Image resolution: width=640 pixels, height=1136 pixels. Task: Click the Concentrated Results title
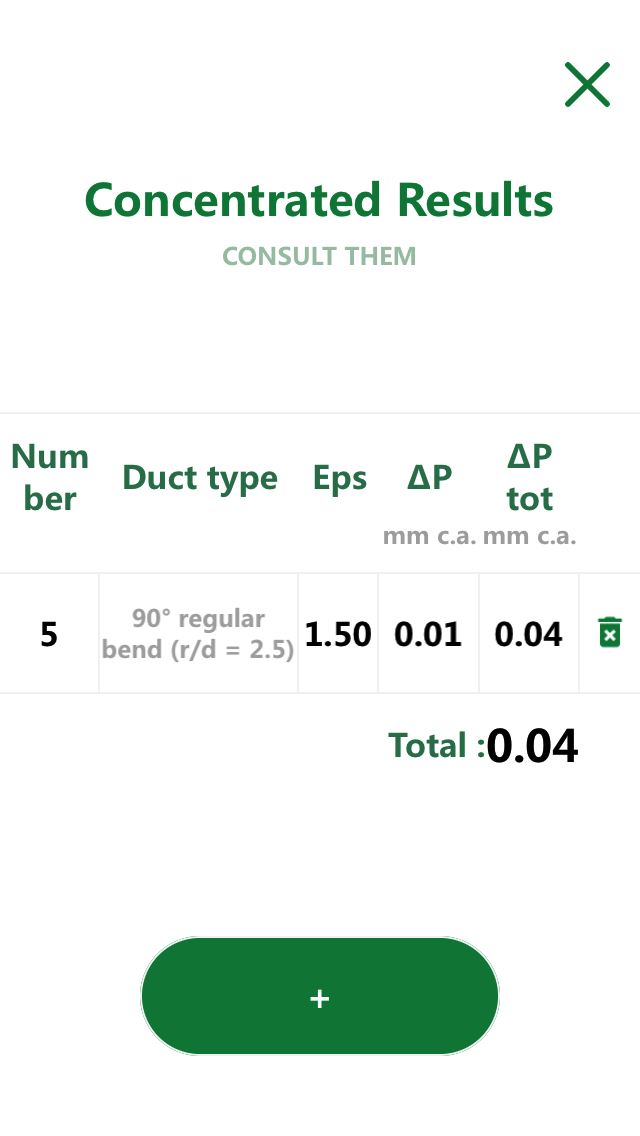(x=319, y=199)
